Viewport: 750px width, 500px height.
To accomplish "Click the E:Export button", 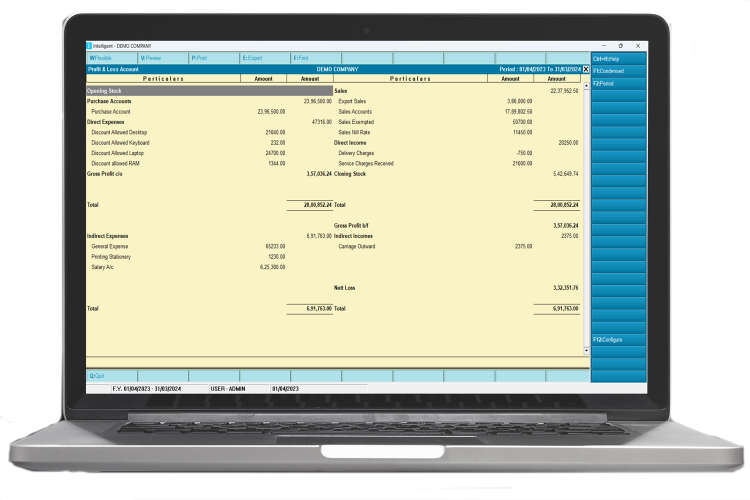I will (265, 58).
